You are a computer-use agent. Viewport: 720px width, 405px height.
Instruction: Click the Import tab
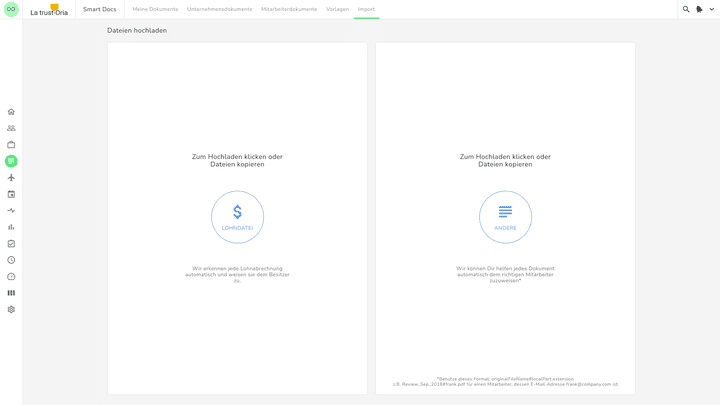click(x=366, y=9)
